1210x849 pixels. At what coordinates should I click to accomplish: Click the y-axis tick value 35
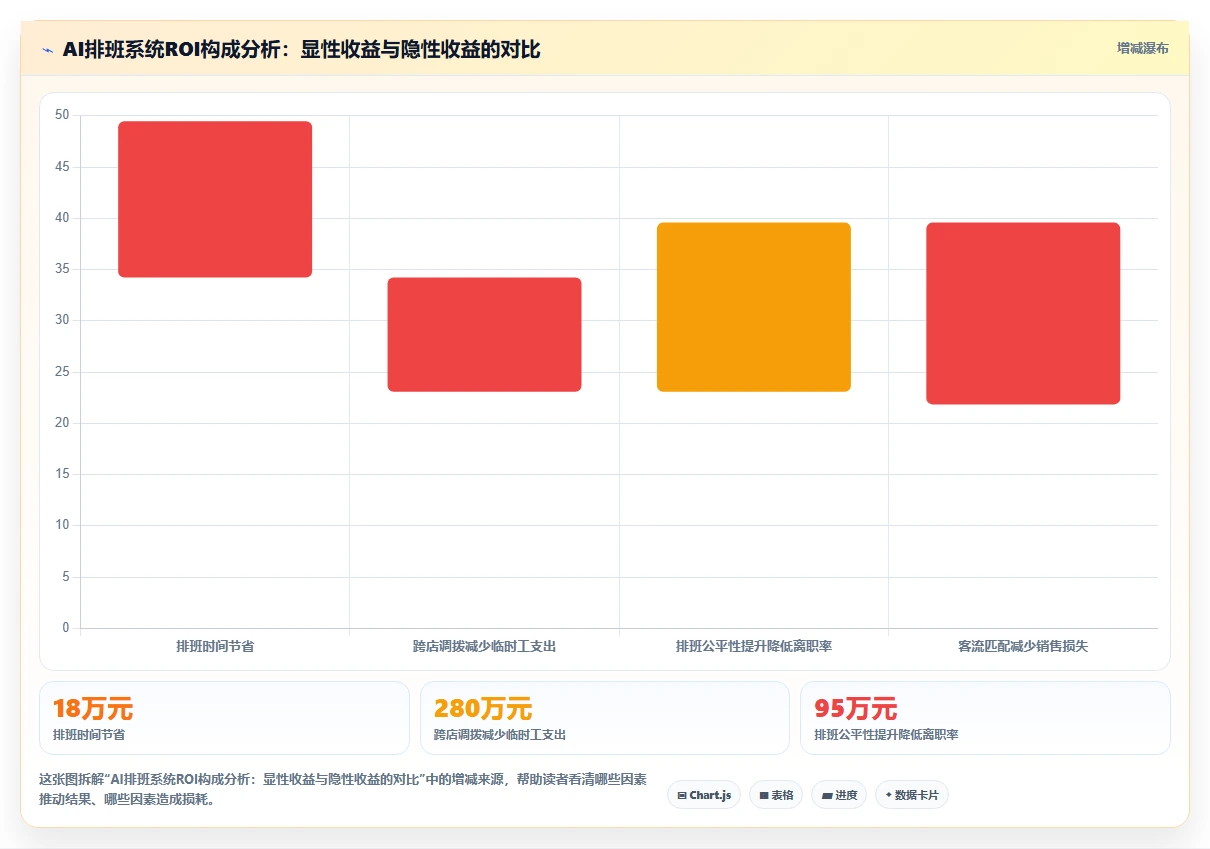pos(62,269)
